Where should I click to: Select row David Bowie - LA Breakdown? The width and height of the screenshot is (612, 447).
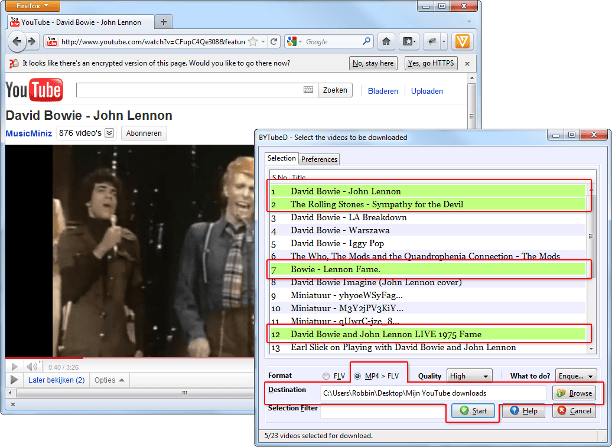(428, 217)
